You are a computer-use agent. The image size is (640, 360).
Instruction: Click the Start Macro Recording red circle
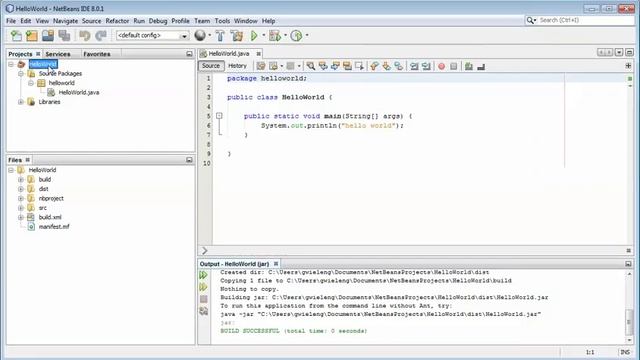(x=441, y=66)
